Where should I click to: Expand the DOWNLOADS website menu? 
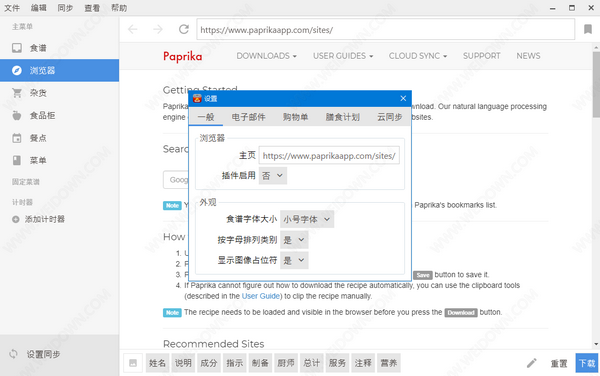tap(266, 56)
